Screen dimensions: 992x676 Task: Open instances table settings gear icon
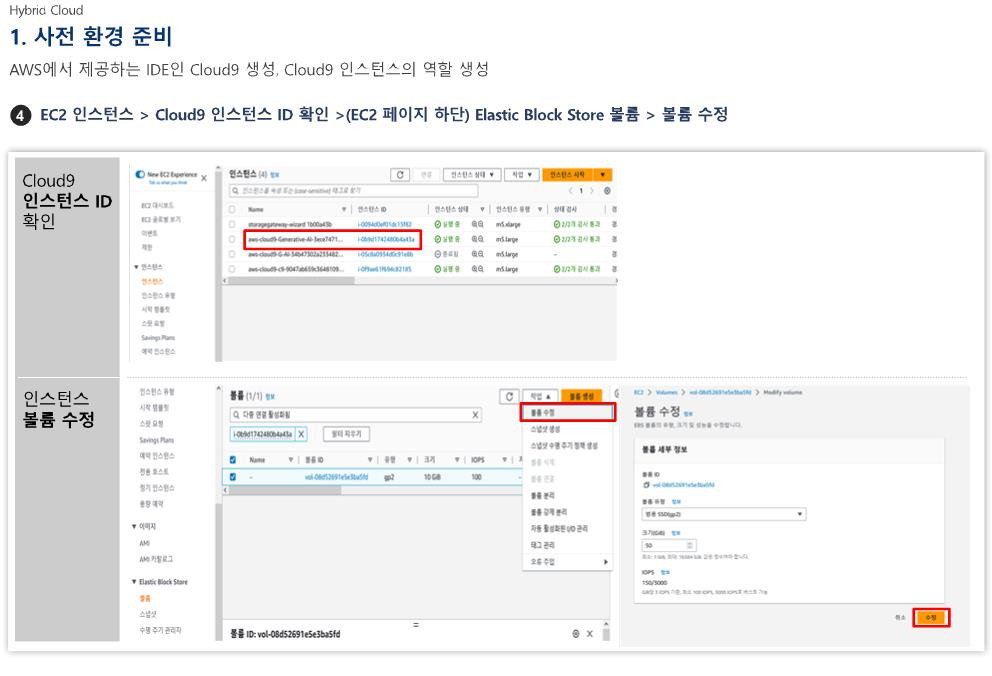pyautogui.click(x=607, y=190)
